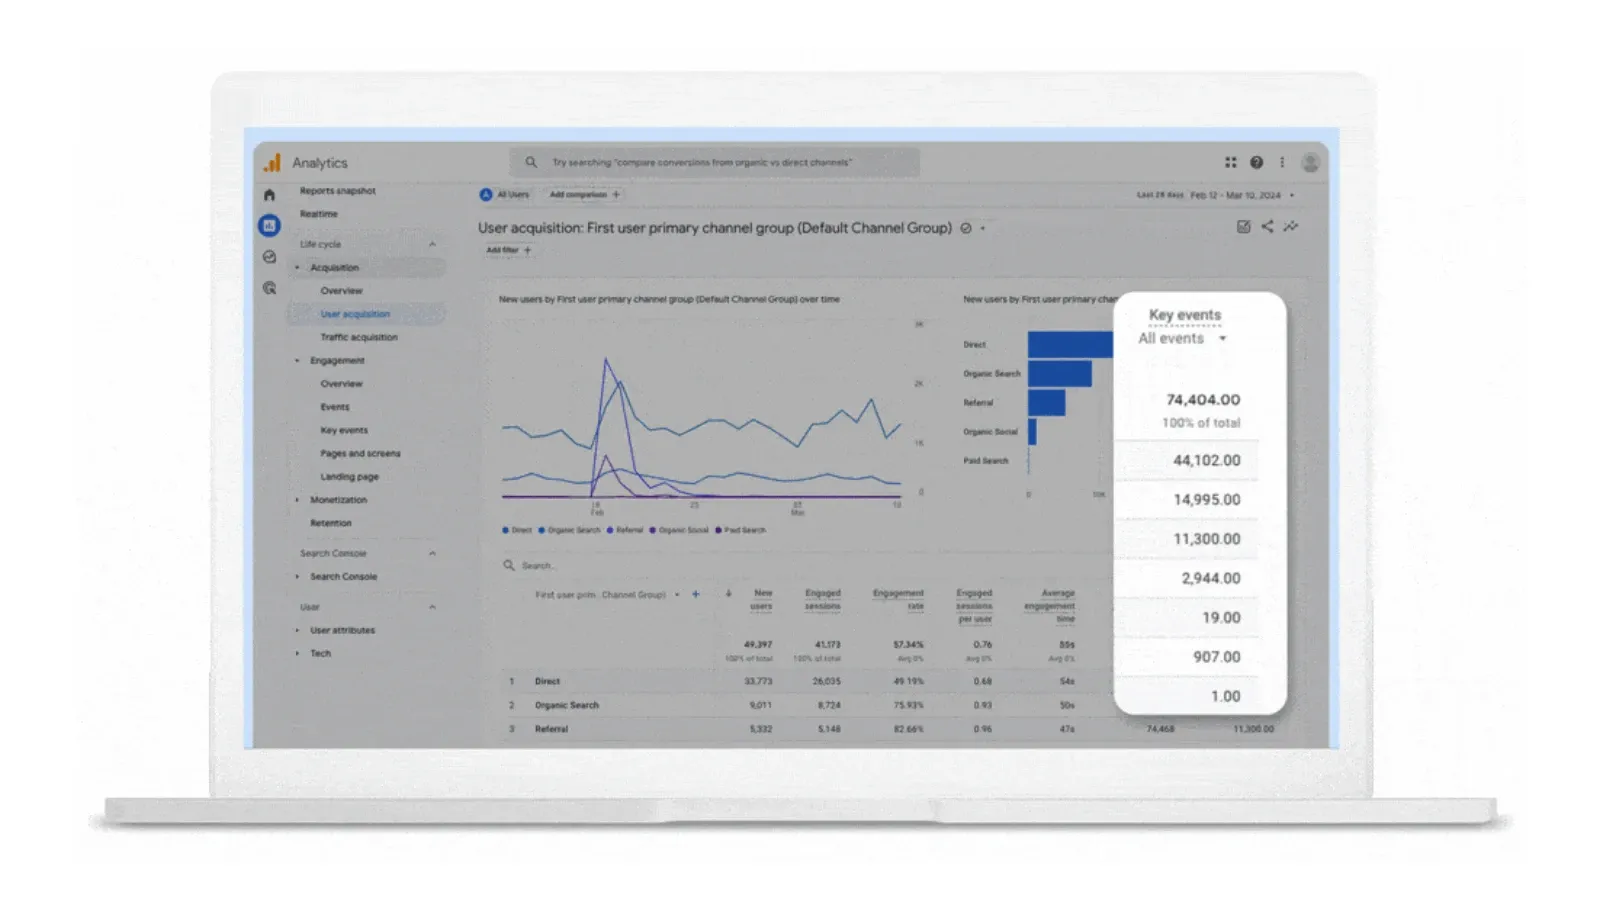The height and width of the screenshot is (900, 1600).
Task: Click the 44,102.00 key events value
Action: coord(1206,460)
